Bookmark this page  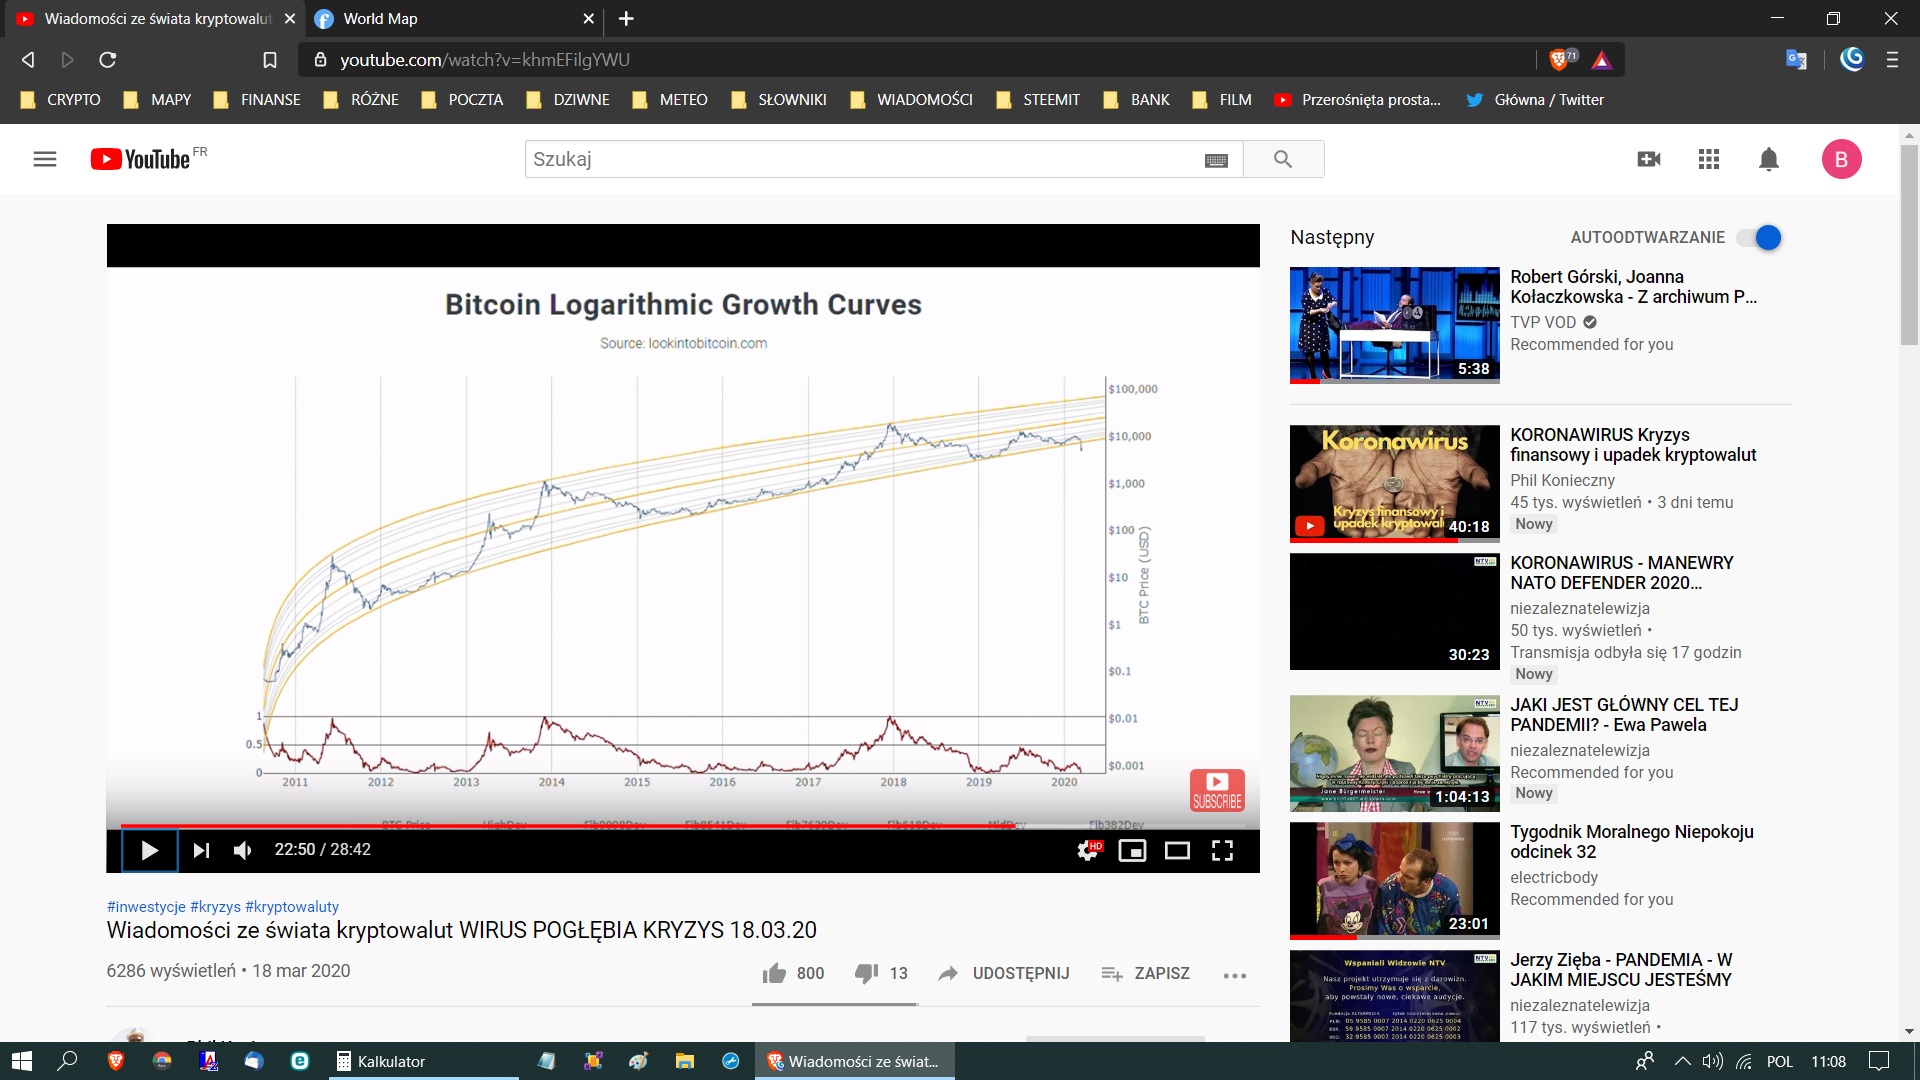(269, 60)
